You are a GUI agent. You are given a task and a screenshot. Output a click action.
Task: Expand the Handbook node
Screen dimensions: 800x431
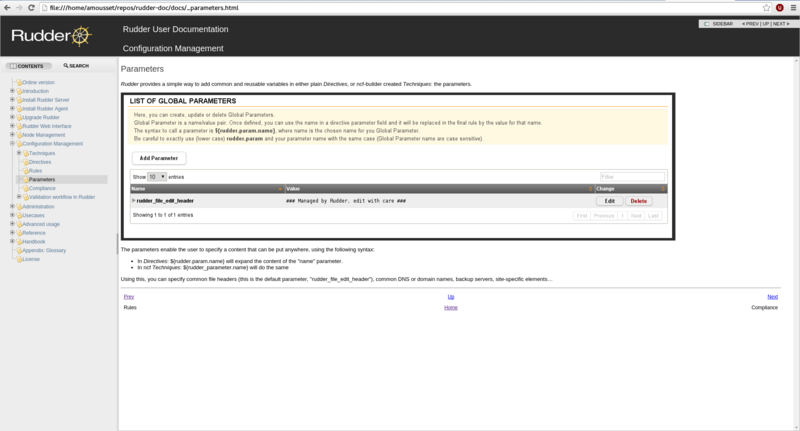(12, 241)
